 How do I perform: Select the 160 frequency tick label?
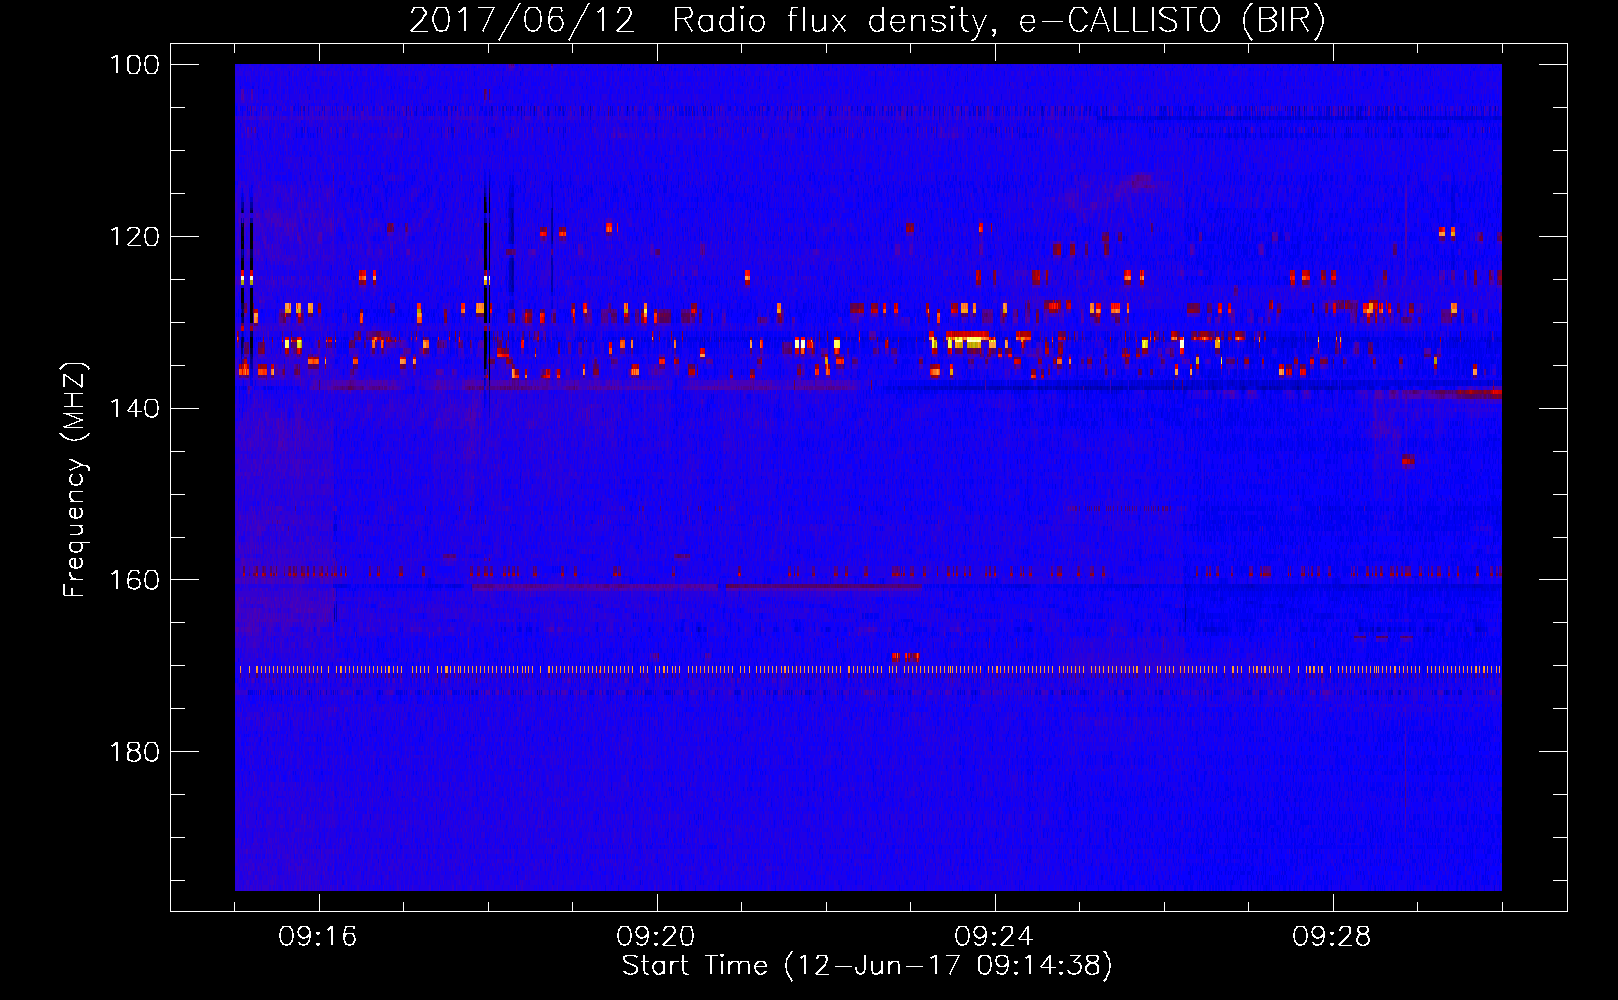tap(135, 580)
